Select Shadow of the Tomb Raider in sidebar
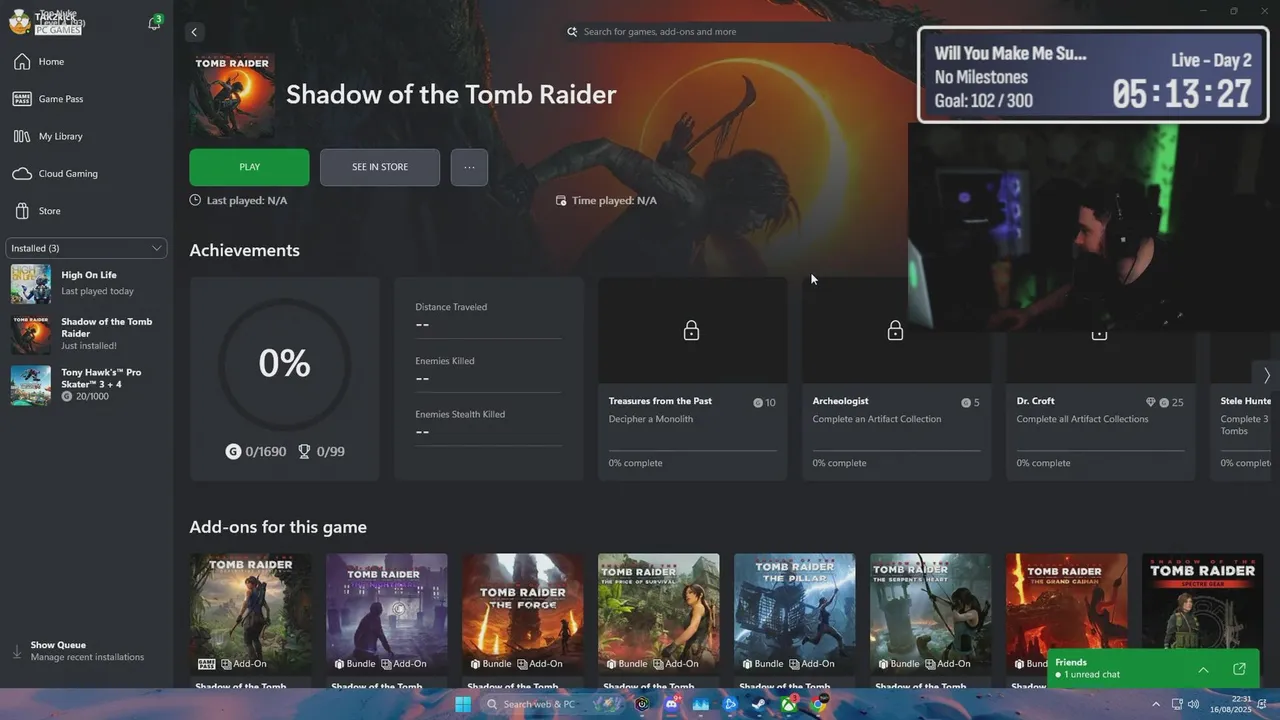This screenshot has height=720, width=1280. (x=86, y=334)
